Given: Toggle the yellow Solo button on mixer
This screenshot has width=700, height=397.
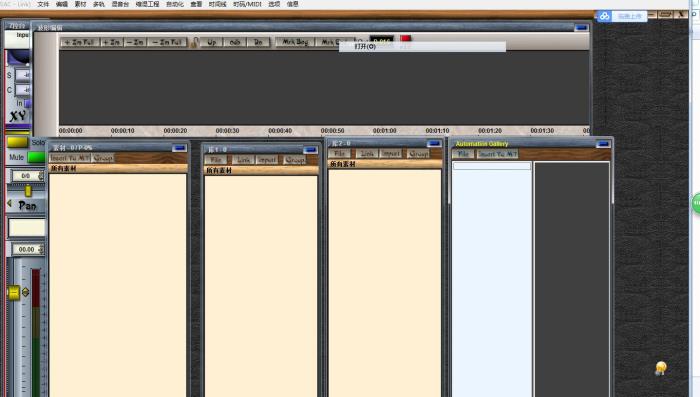Looking at the screenshot, I should (17, 142).
